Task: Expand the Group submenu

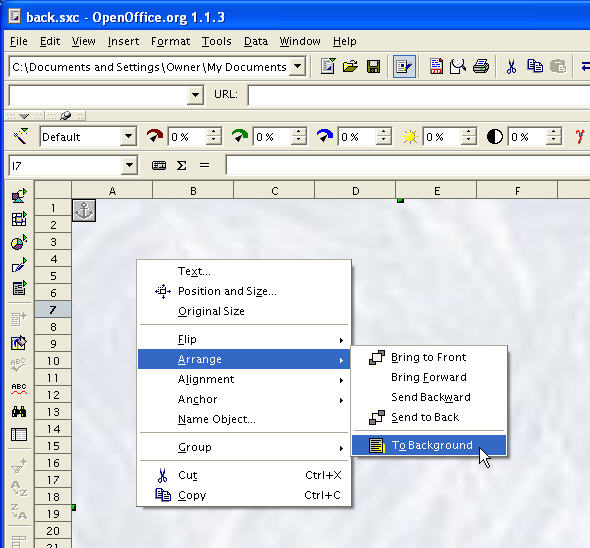Action: [x=244, y=447]
